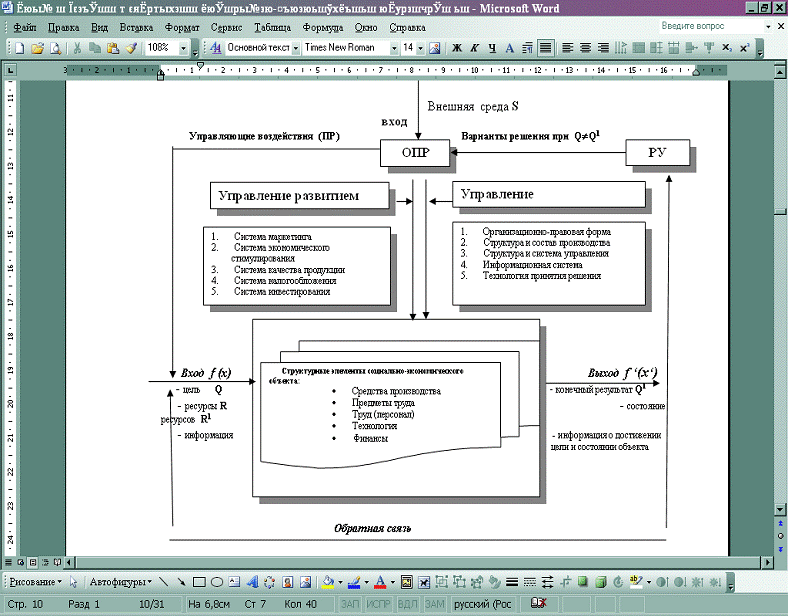
Task: Pick the Rectangle shape tool
Action: pos(198,582)
